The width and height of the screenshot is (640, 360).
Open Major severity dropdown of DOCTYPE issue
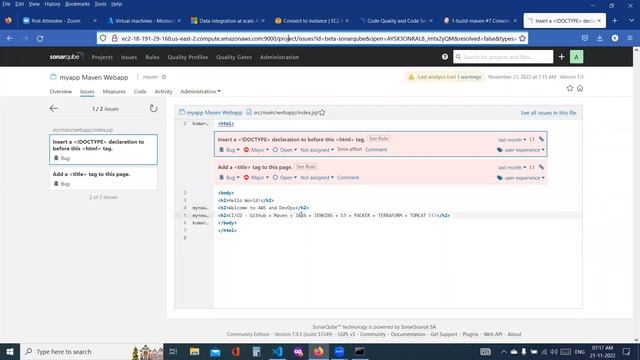(x=256, y=150)
